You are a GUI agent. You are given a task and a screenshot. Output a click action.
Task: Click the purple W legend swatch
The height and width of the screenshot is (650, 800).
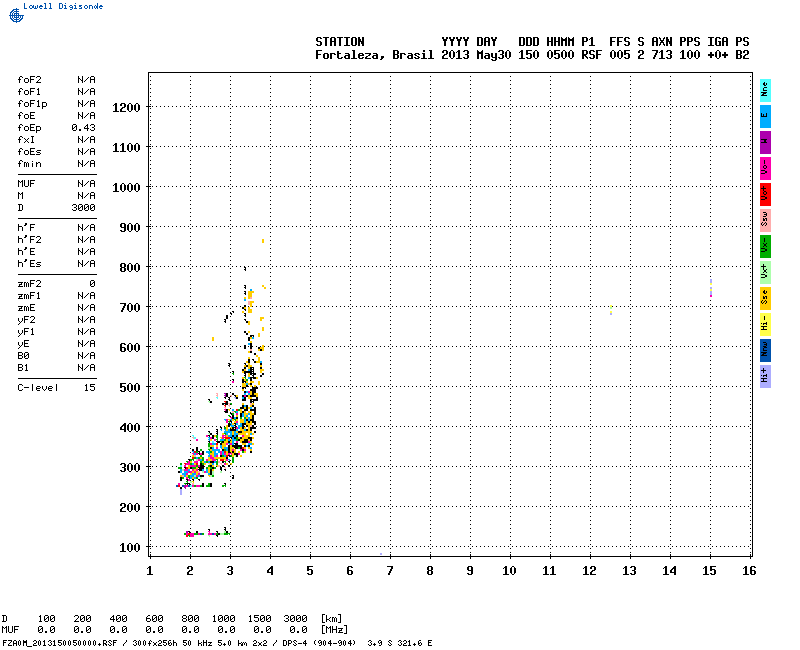[765, 141]
